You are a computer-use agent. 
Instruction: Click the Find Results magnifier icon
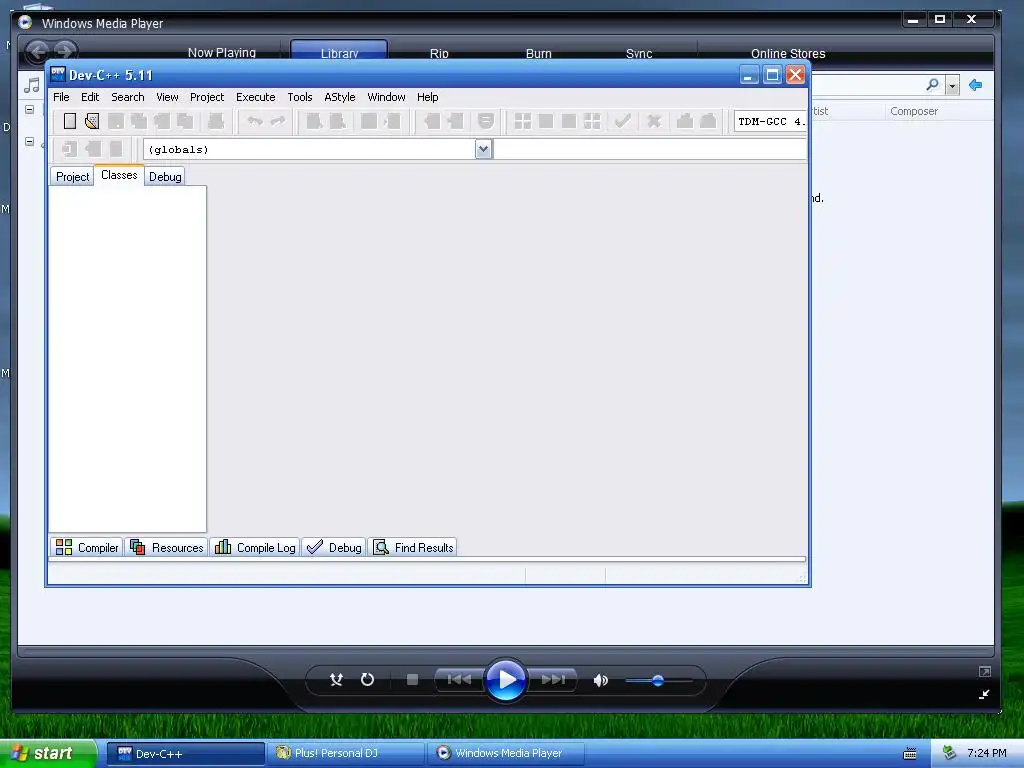click(381, 547)
